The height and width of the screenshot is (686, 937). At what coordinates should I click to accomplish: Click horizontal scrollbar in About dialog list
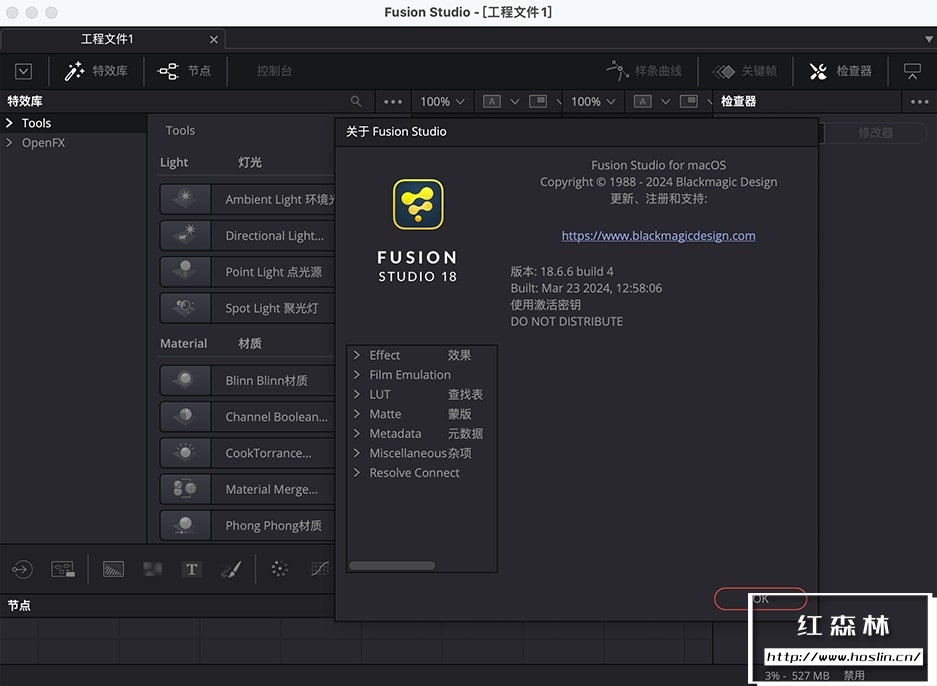coord(392,565)
